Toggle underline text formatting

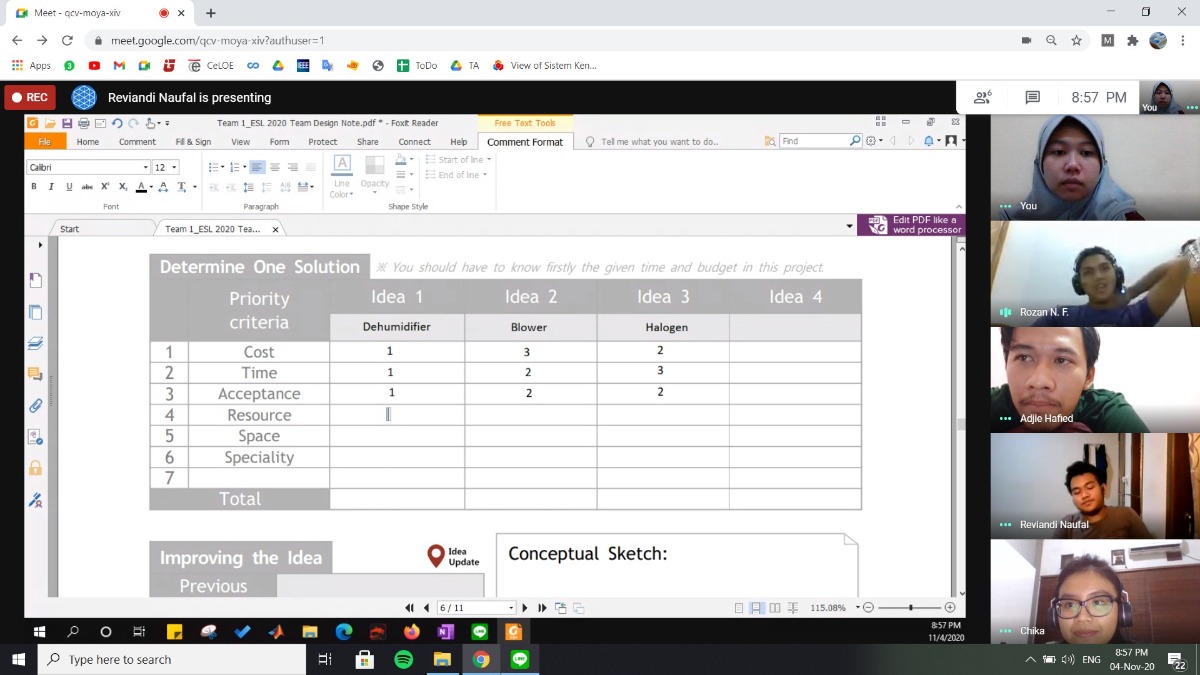pyautogui.click(x=69, y=186)
